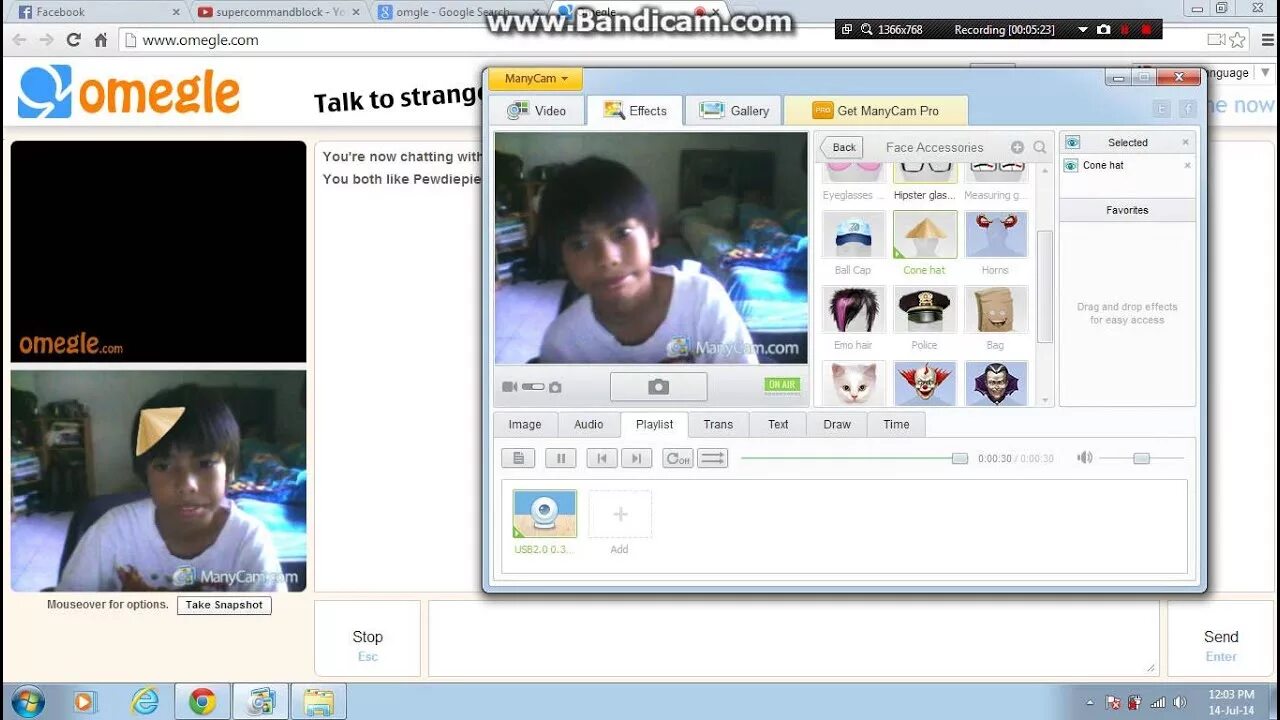Open Internet Explorer from the taskbar
The width and height of the screenshot is (1280, 720).
[145, 702]
